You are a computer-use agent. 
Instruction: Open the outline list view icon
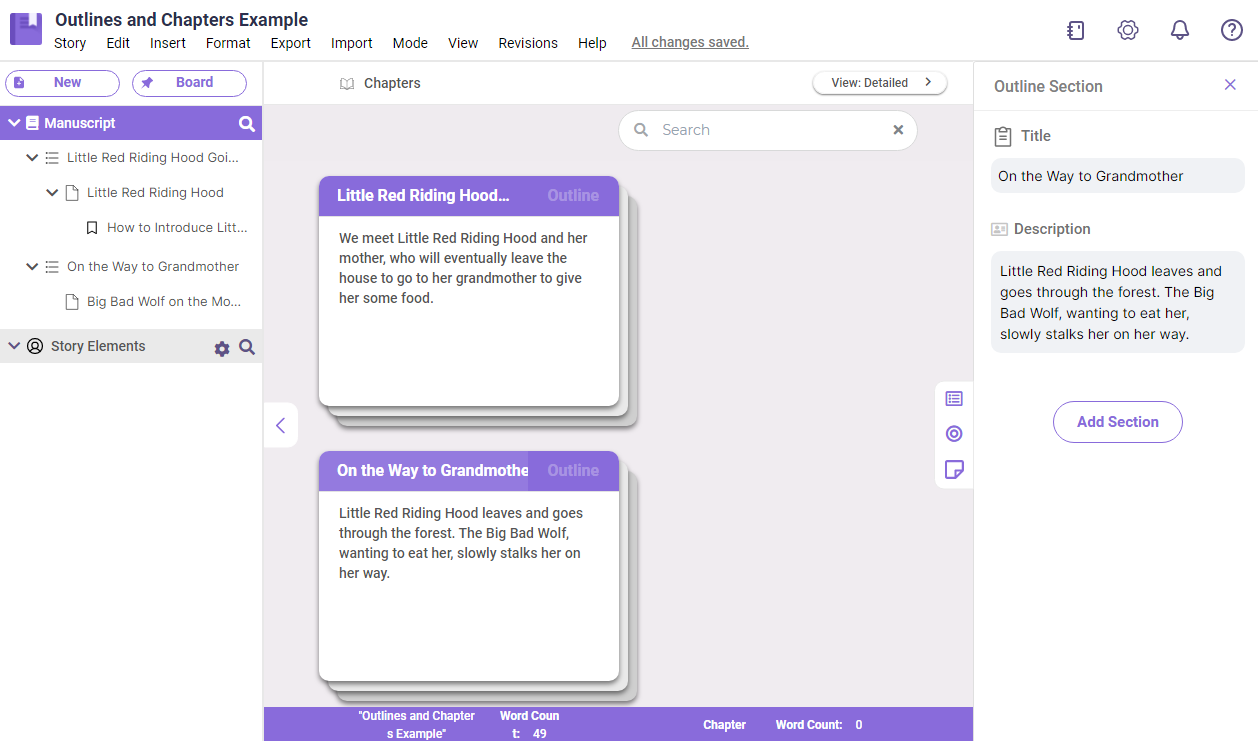954,398
